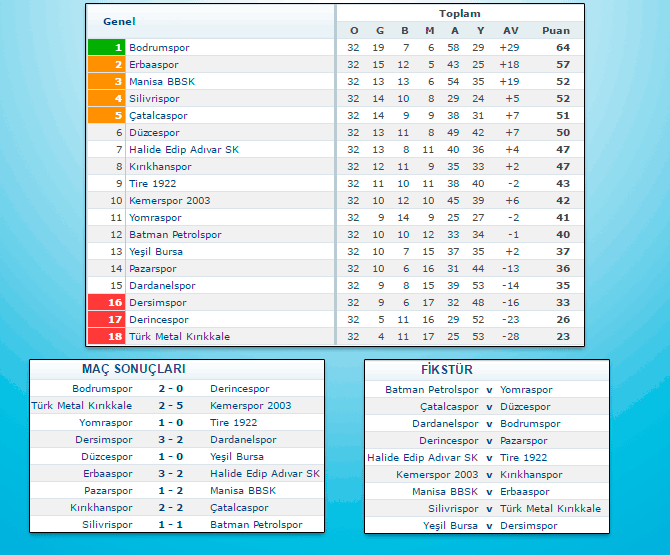Click the AV column header
The width and height of the screenshot is (670, 555).
point(511,30)
